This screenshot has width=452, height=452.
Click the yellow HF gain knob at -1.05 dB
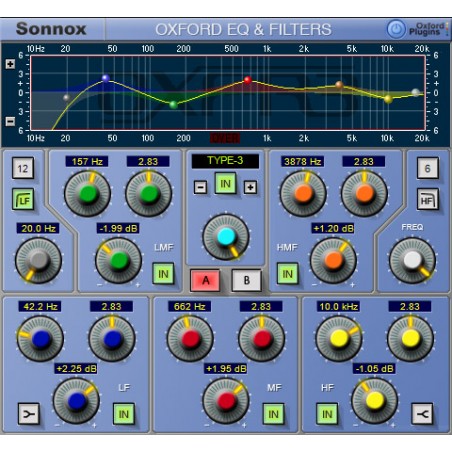tap(375, 401)
